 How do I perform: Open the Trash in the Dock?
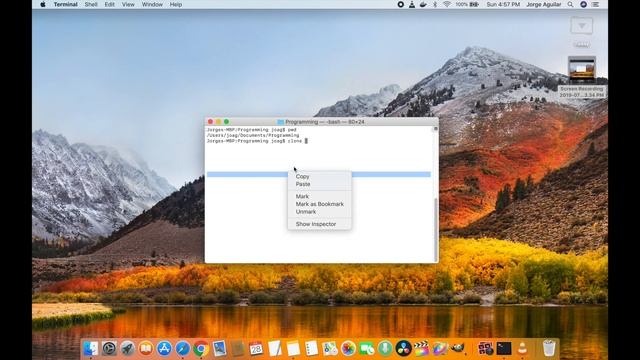click(x=549, y=348)
